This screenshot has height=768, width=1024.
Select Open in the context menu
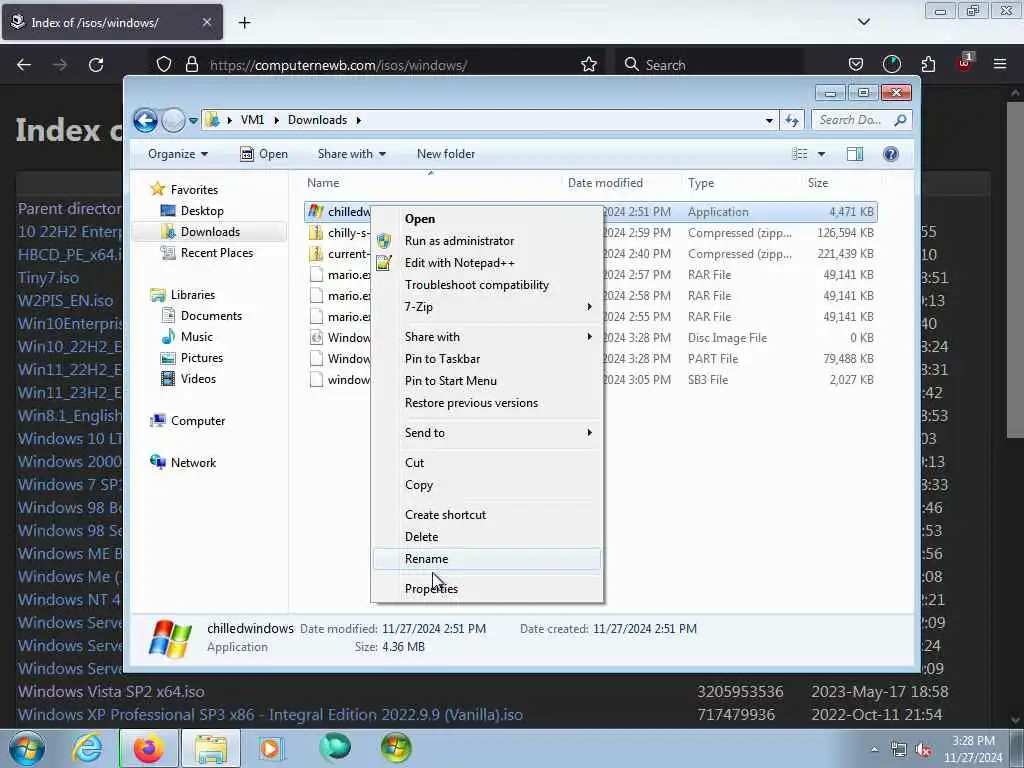point(487,219)
